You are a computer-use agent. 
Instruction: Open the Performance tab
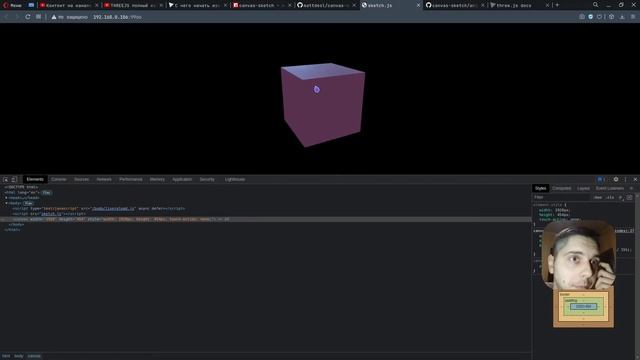(x=131, y=179)
